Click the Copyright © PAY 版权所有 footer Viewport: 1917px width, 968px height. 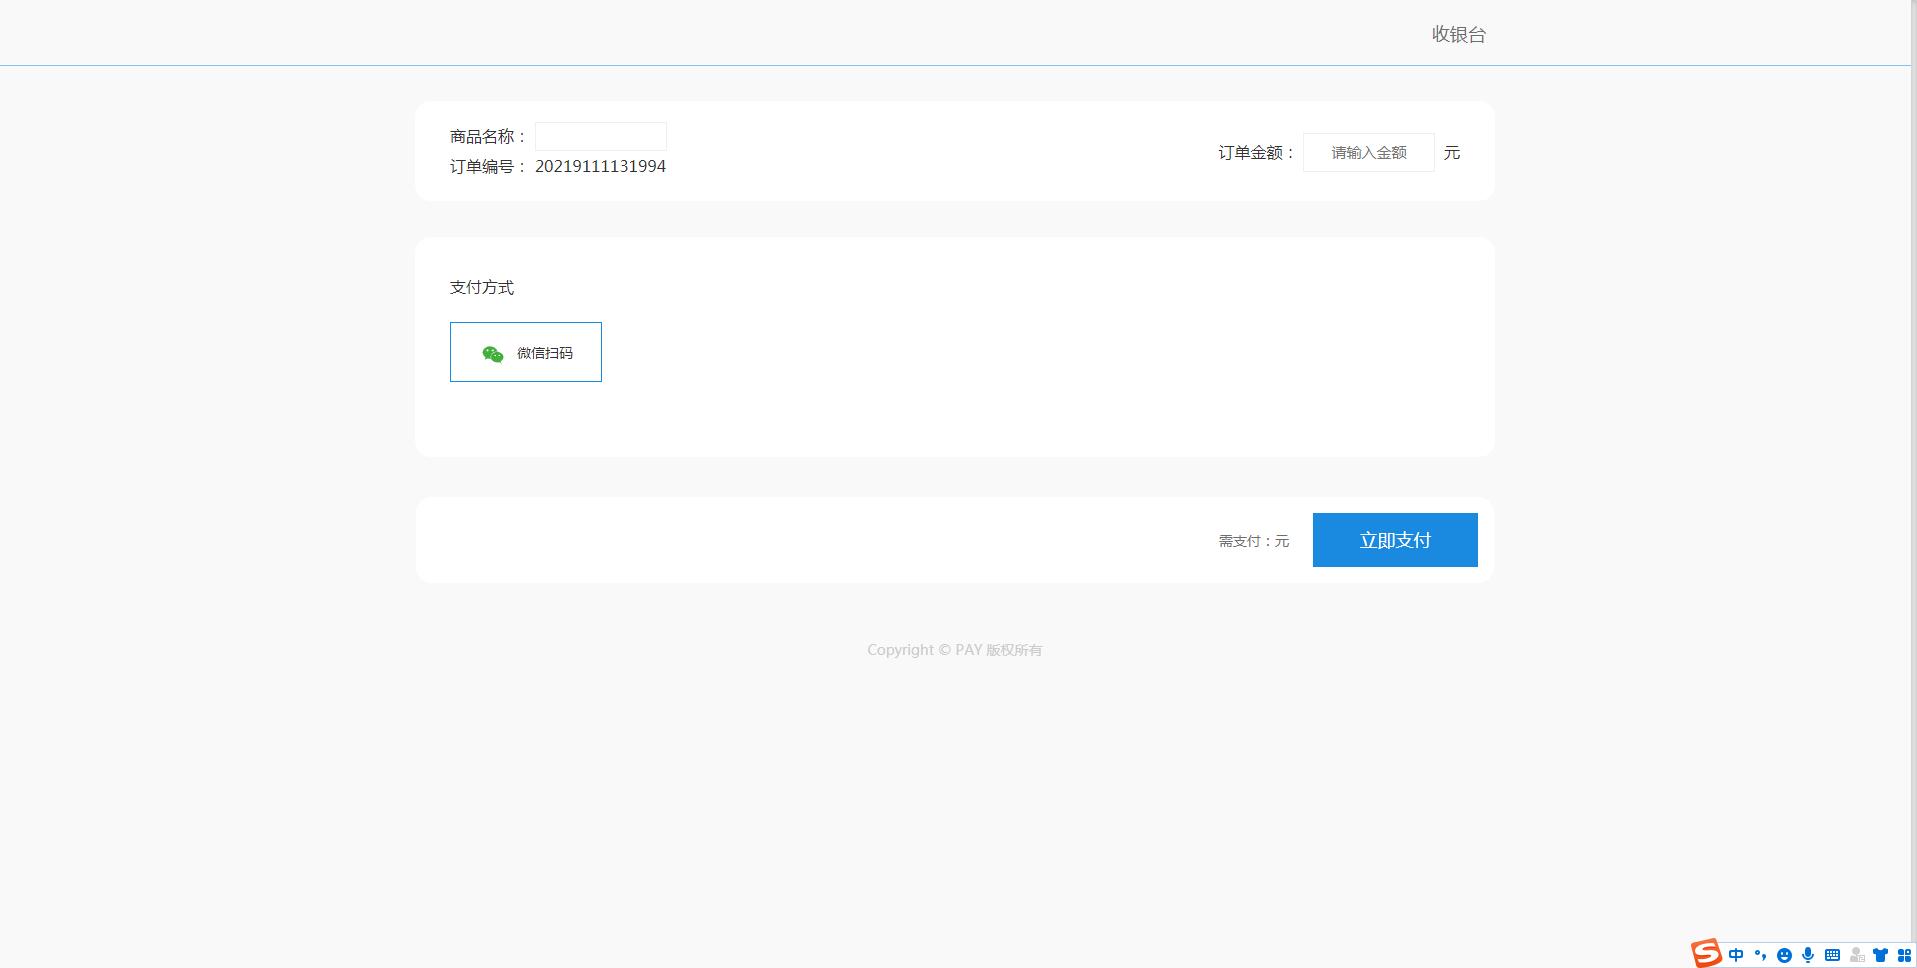pyautogui.click(x=955, y=650)
